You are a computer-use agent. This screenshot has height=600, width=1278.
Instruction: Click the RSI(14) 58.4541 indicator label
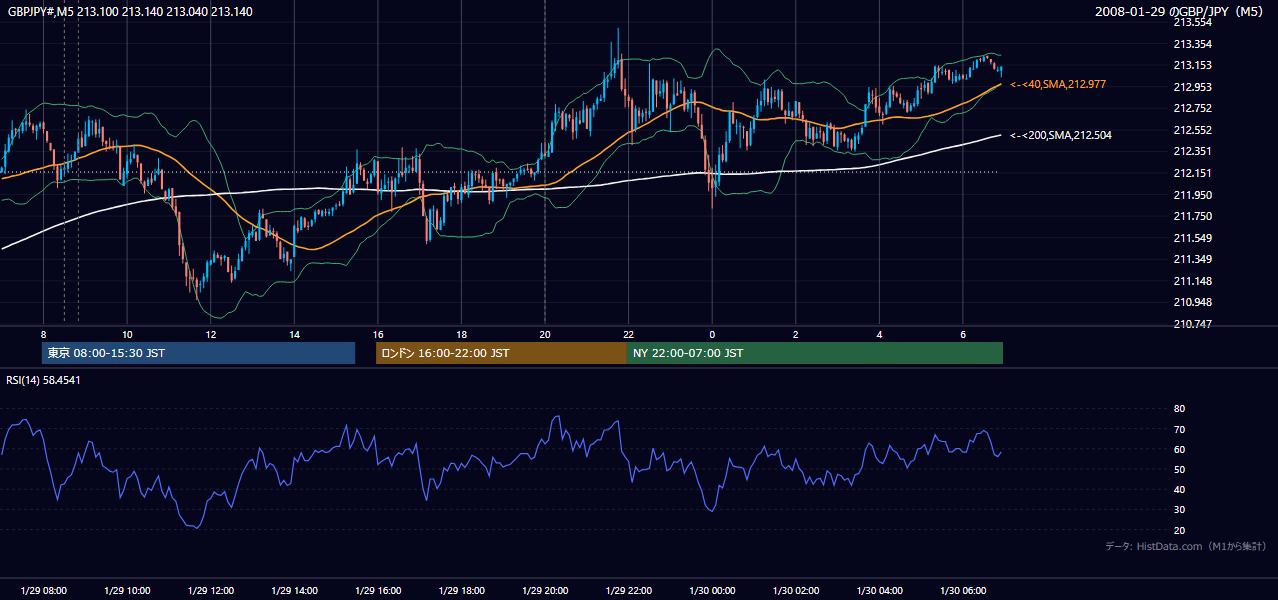(x=44, y=380)
